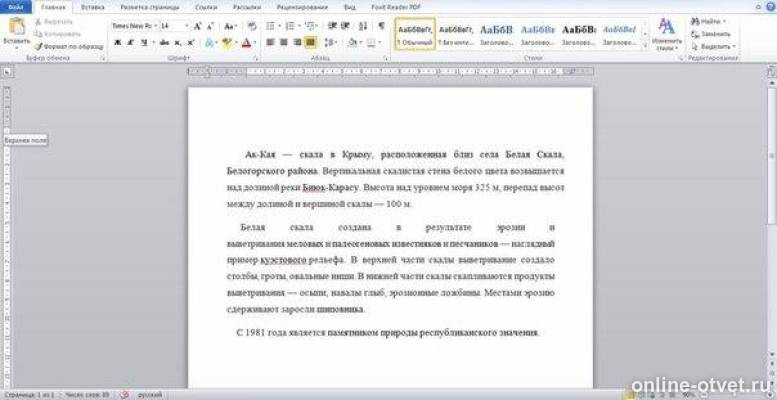Toggle show paragraph marks (¶)
This screenshot has height=400, width=777.
(381, 26)
